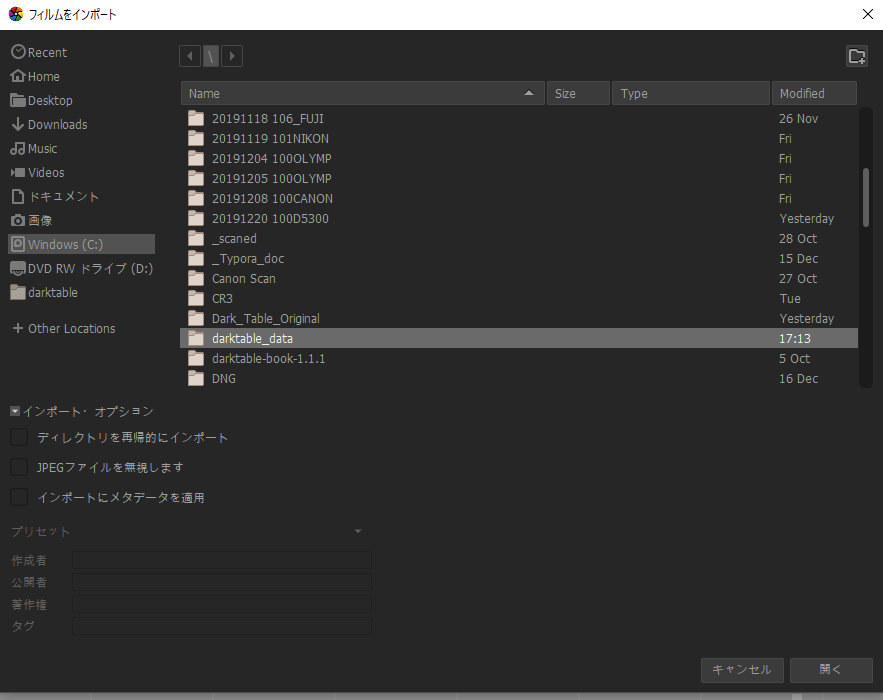883x700 pixels.
Task: Open Music in the sidebar
Action: point(34,149)
